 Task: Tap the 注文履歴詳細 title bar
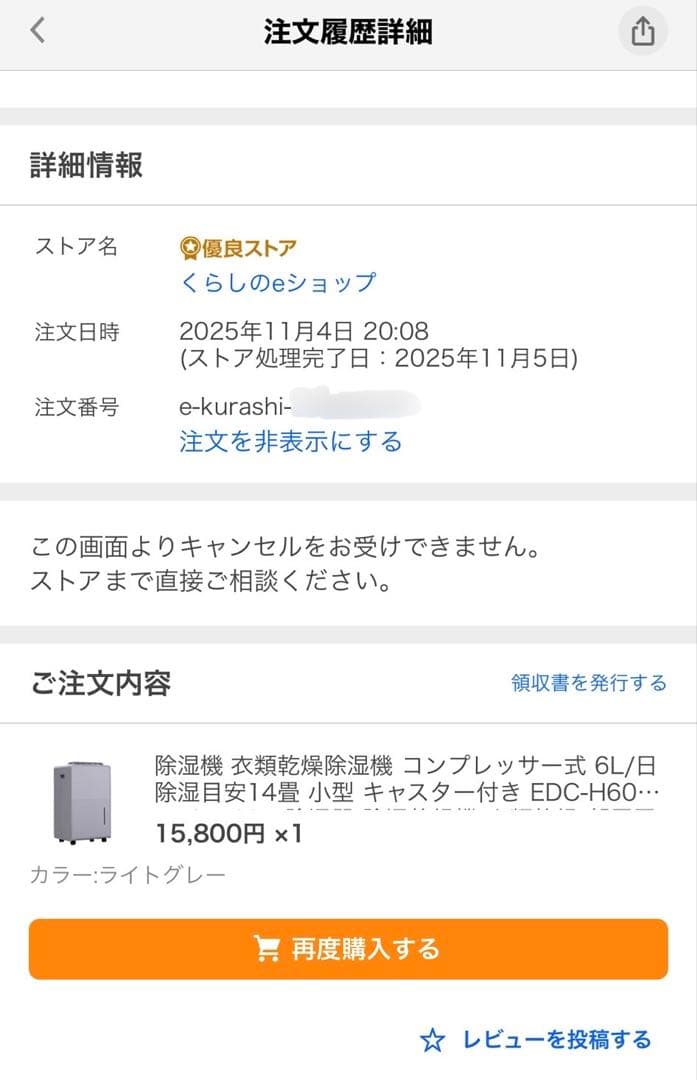[x=348, y=30]
